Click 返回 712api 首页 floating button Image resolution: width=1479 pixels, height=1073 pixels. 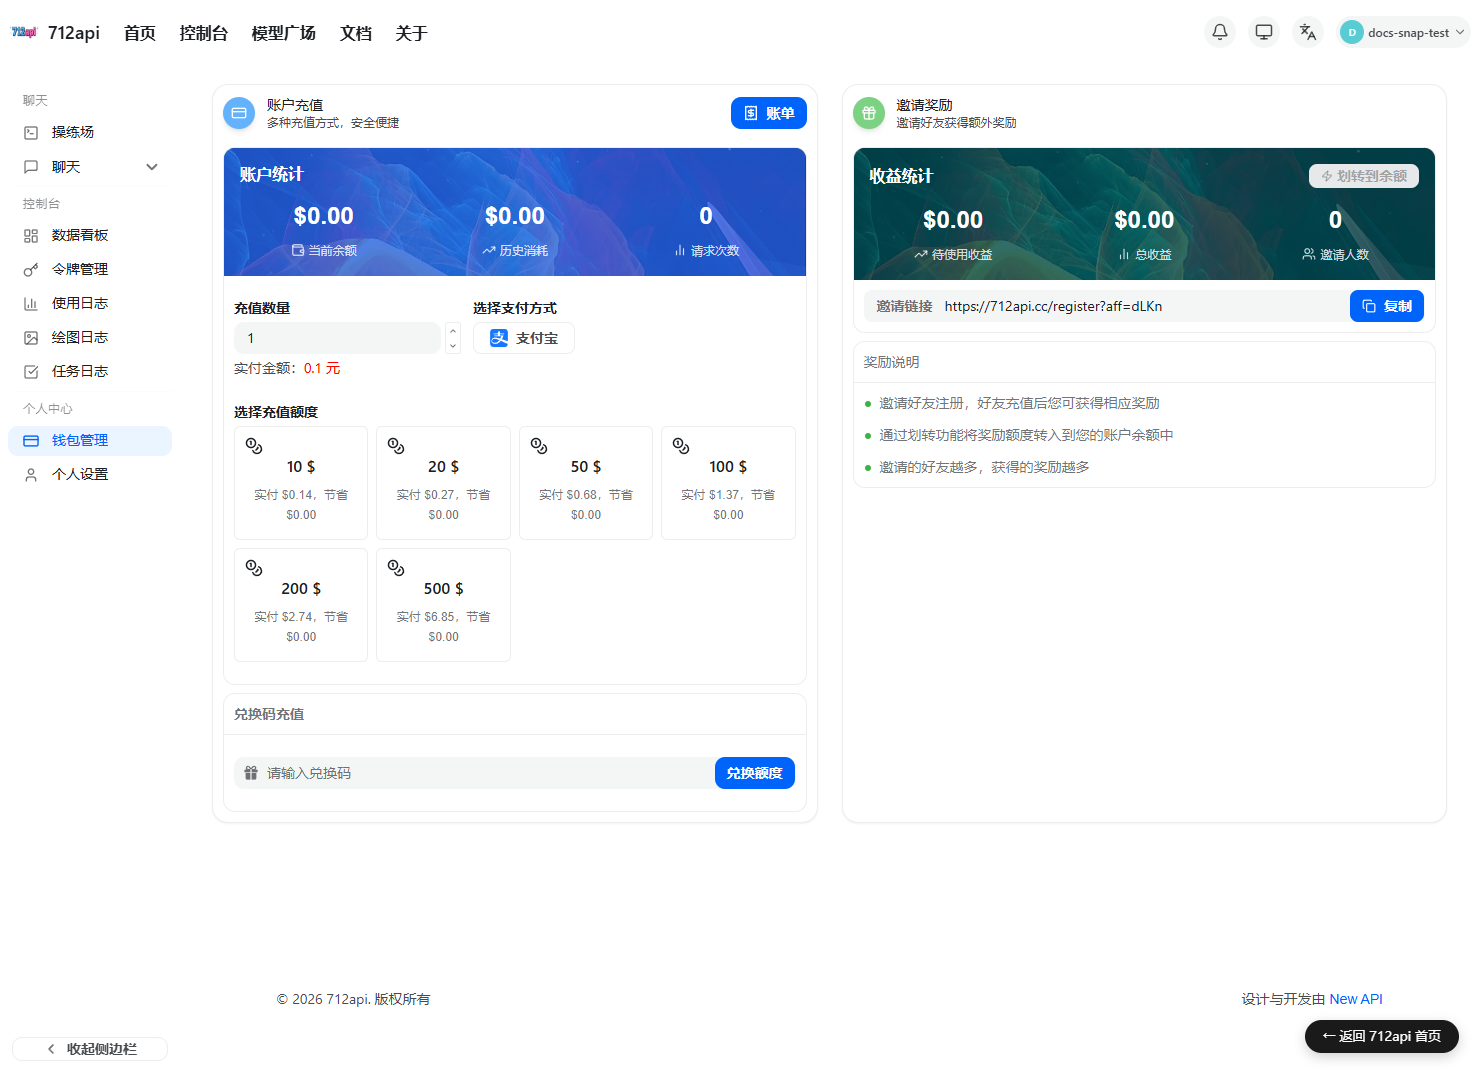click(1382, 1036)
